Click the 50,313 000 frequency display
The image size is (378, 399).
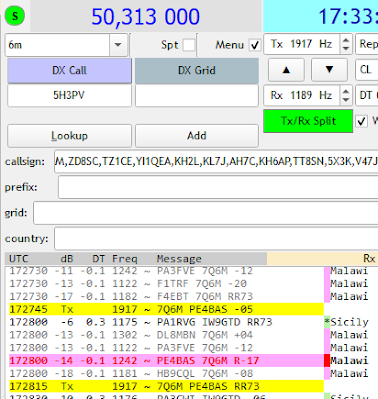(146, 17)
